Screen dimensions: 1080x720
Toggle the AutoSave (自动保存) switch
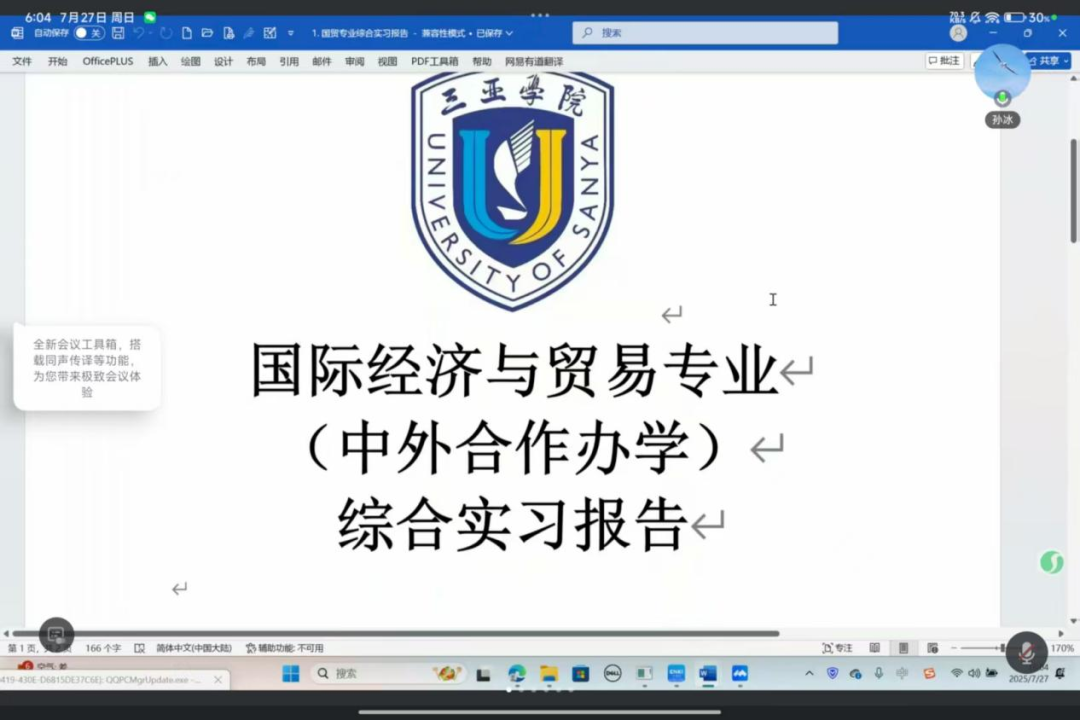(x=90, y=33)
